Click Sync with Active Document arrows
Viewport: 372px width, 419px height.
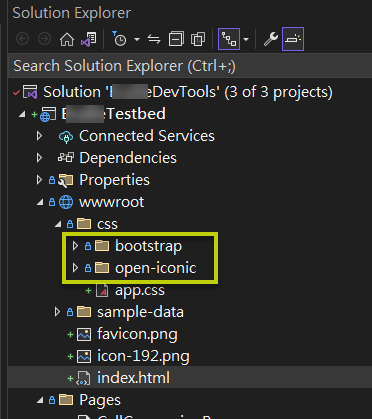coord(154,39)
